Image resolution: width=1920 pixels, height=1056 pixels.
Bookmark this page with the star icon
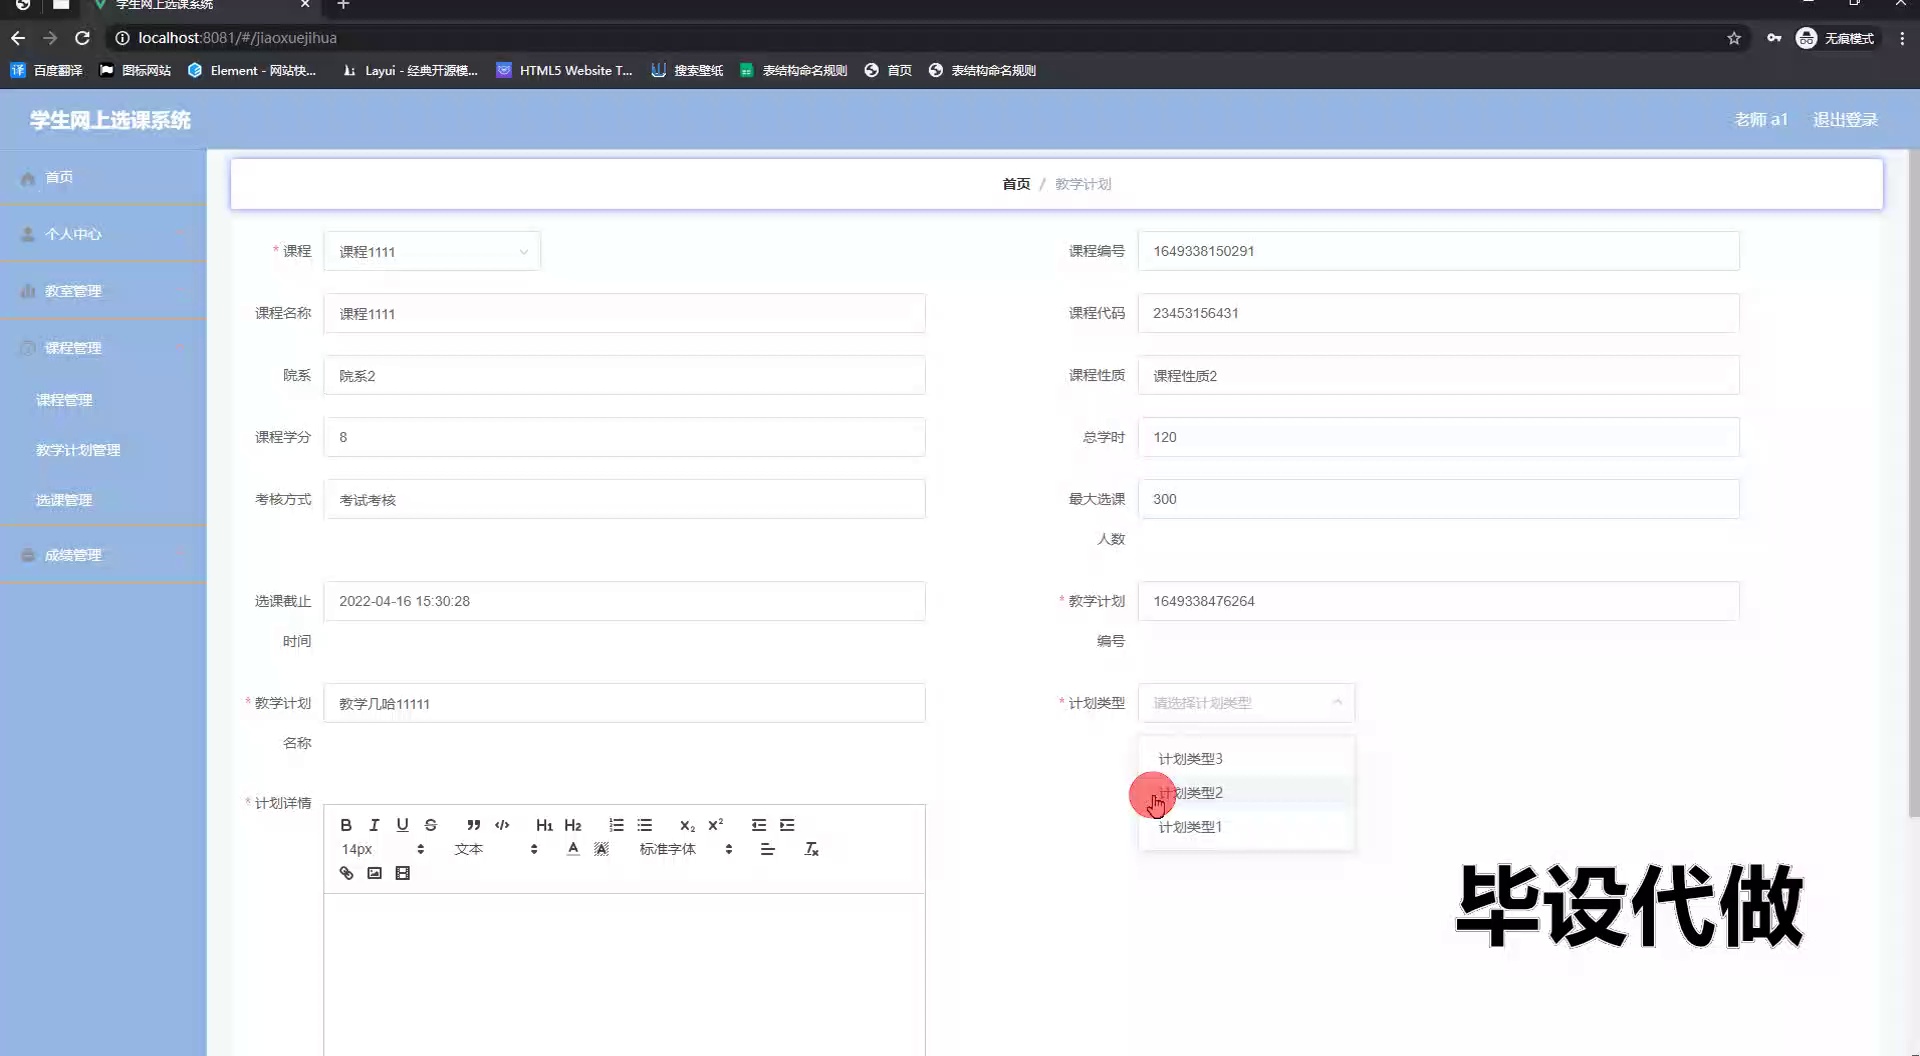(x=1734, y=38)
